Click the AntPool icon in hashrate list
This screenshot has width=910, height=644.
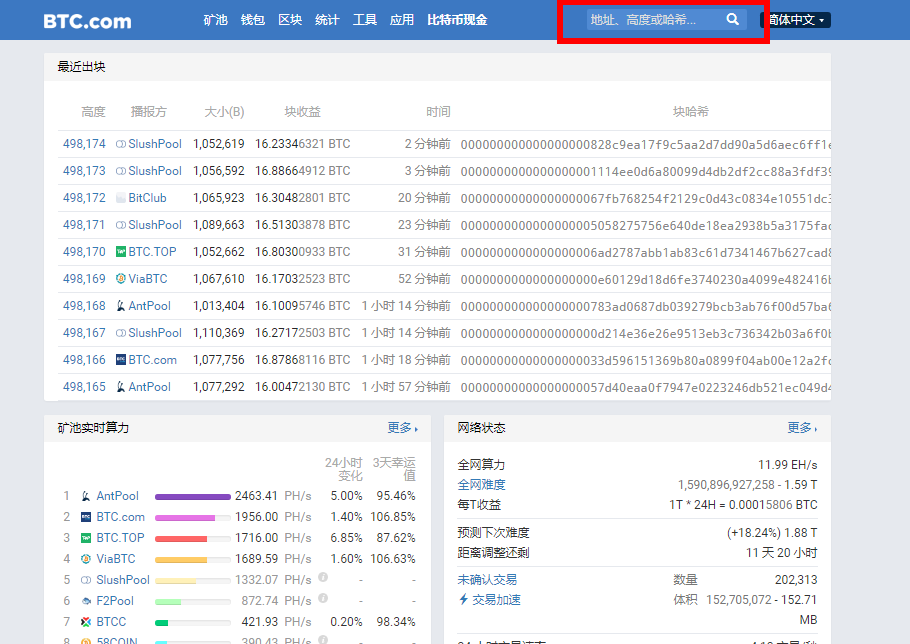pos(86,496)
